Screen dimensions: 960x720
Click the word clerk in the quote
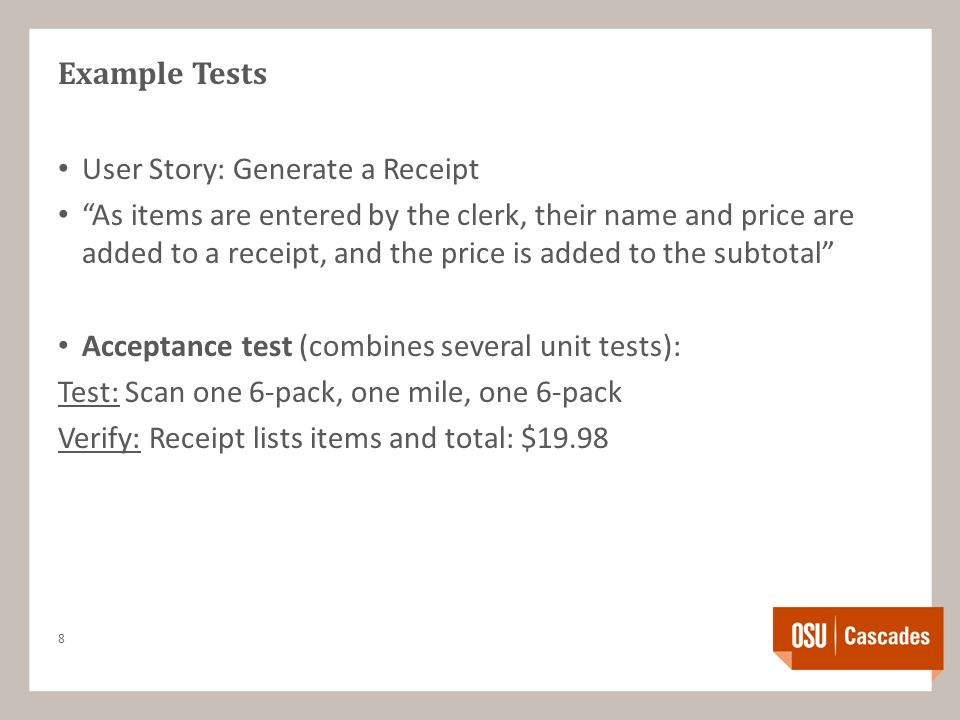(x=491, y=216)
